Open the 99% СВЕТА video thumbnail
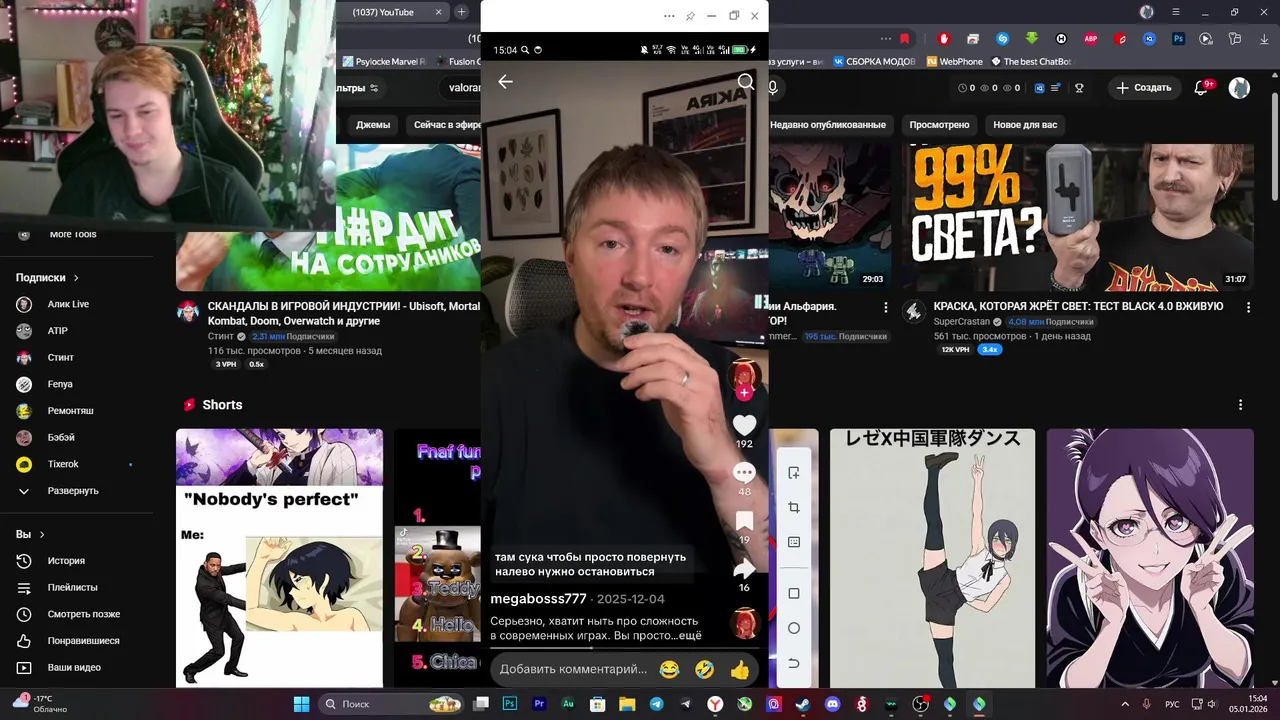Image resolution: width=1280 pixels, height=720 pixels. (x=1078, y=217)
